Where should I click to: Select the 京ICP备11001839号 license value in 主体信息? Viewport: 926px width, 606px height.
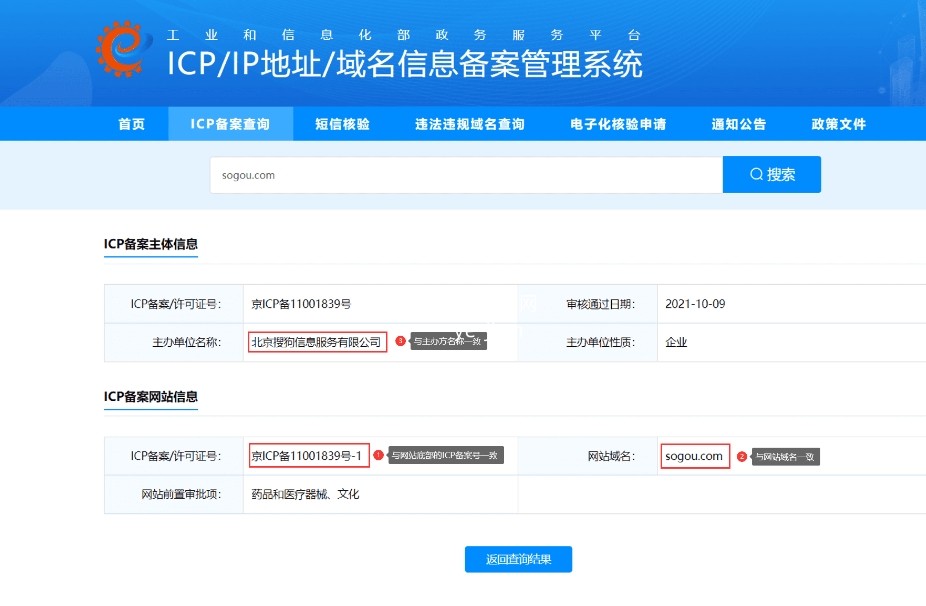point(301,304)
